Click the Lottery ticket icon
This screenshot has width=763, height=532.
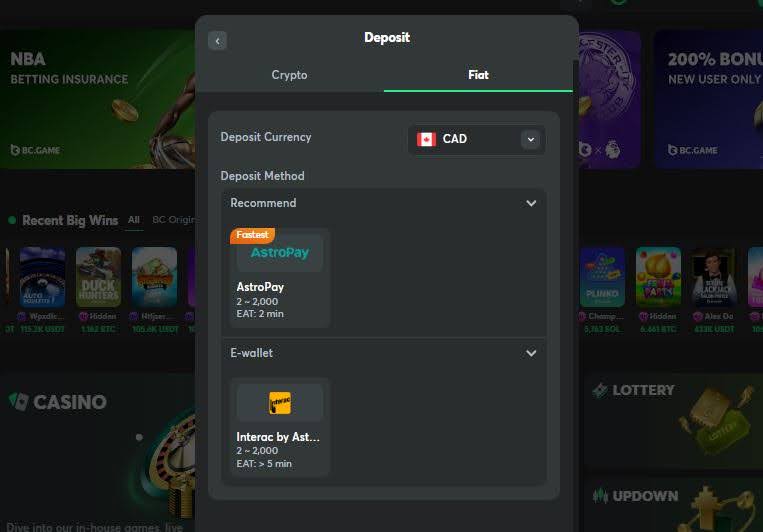coord(600,390)
